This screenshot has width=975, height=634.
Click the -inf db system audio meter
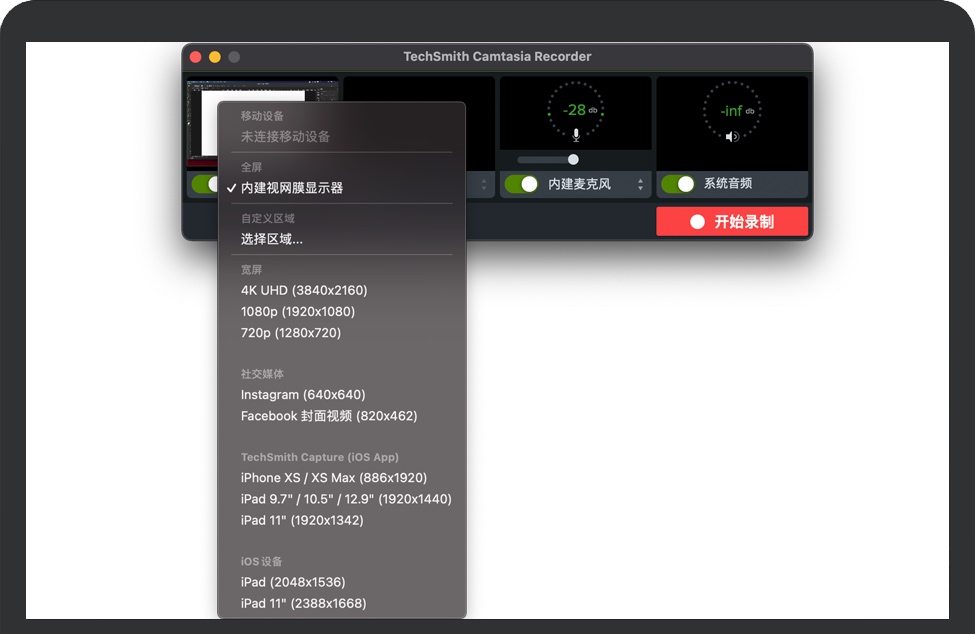click(x=732, y=111)
